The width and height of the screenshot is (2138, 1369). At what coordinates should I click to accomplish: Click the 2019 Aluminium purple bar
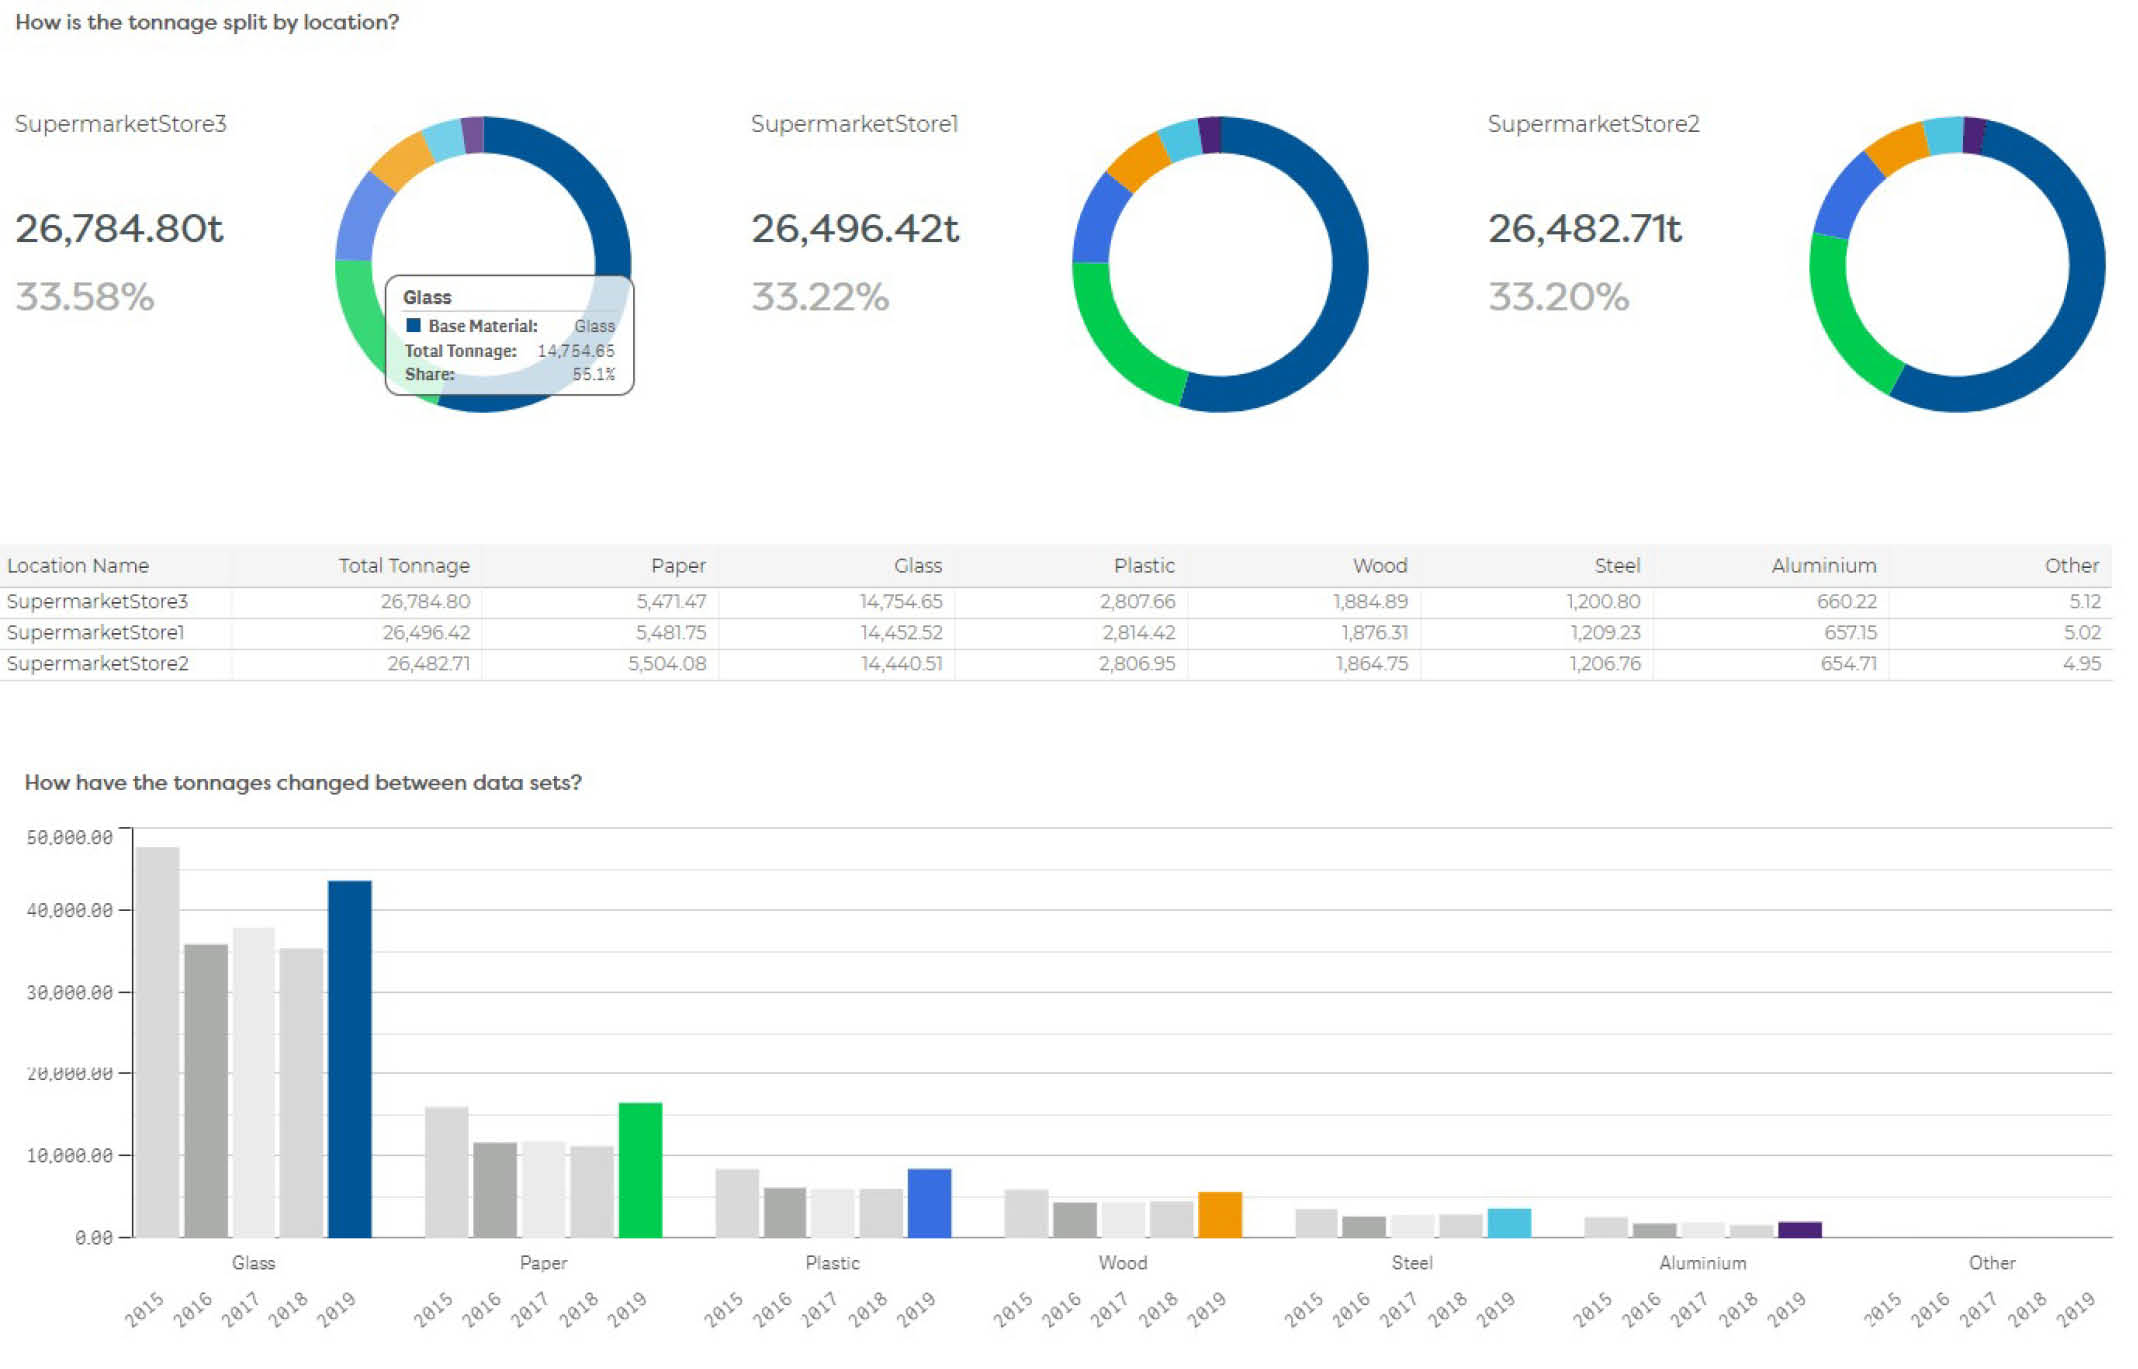click(1799, 1229)
